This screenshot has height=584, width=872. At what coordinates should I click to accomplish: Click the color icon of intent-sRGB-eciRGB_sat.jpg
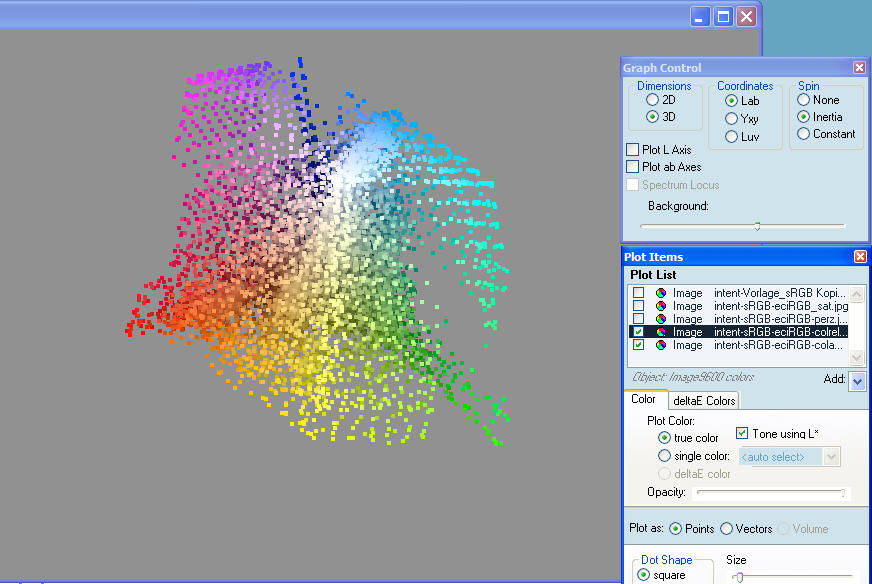click(661, 306)
